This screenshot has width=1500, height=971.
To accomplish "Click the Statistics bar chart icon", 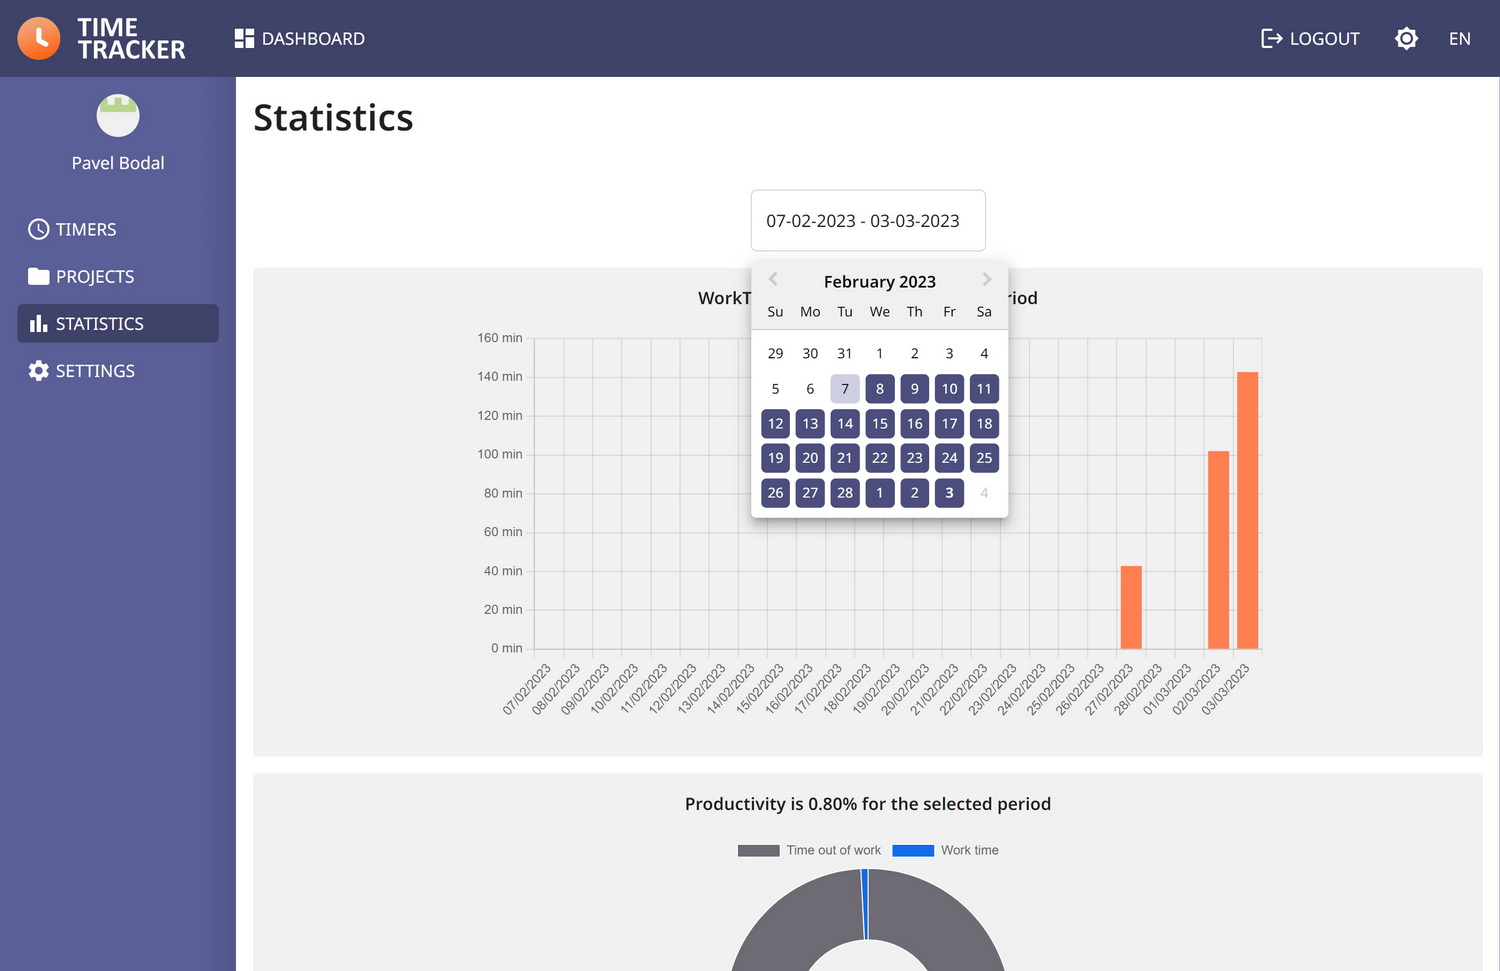I will [38, 323].
